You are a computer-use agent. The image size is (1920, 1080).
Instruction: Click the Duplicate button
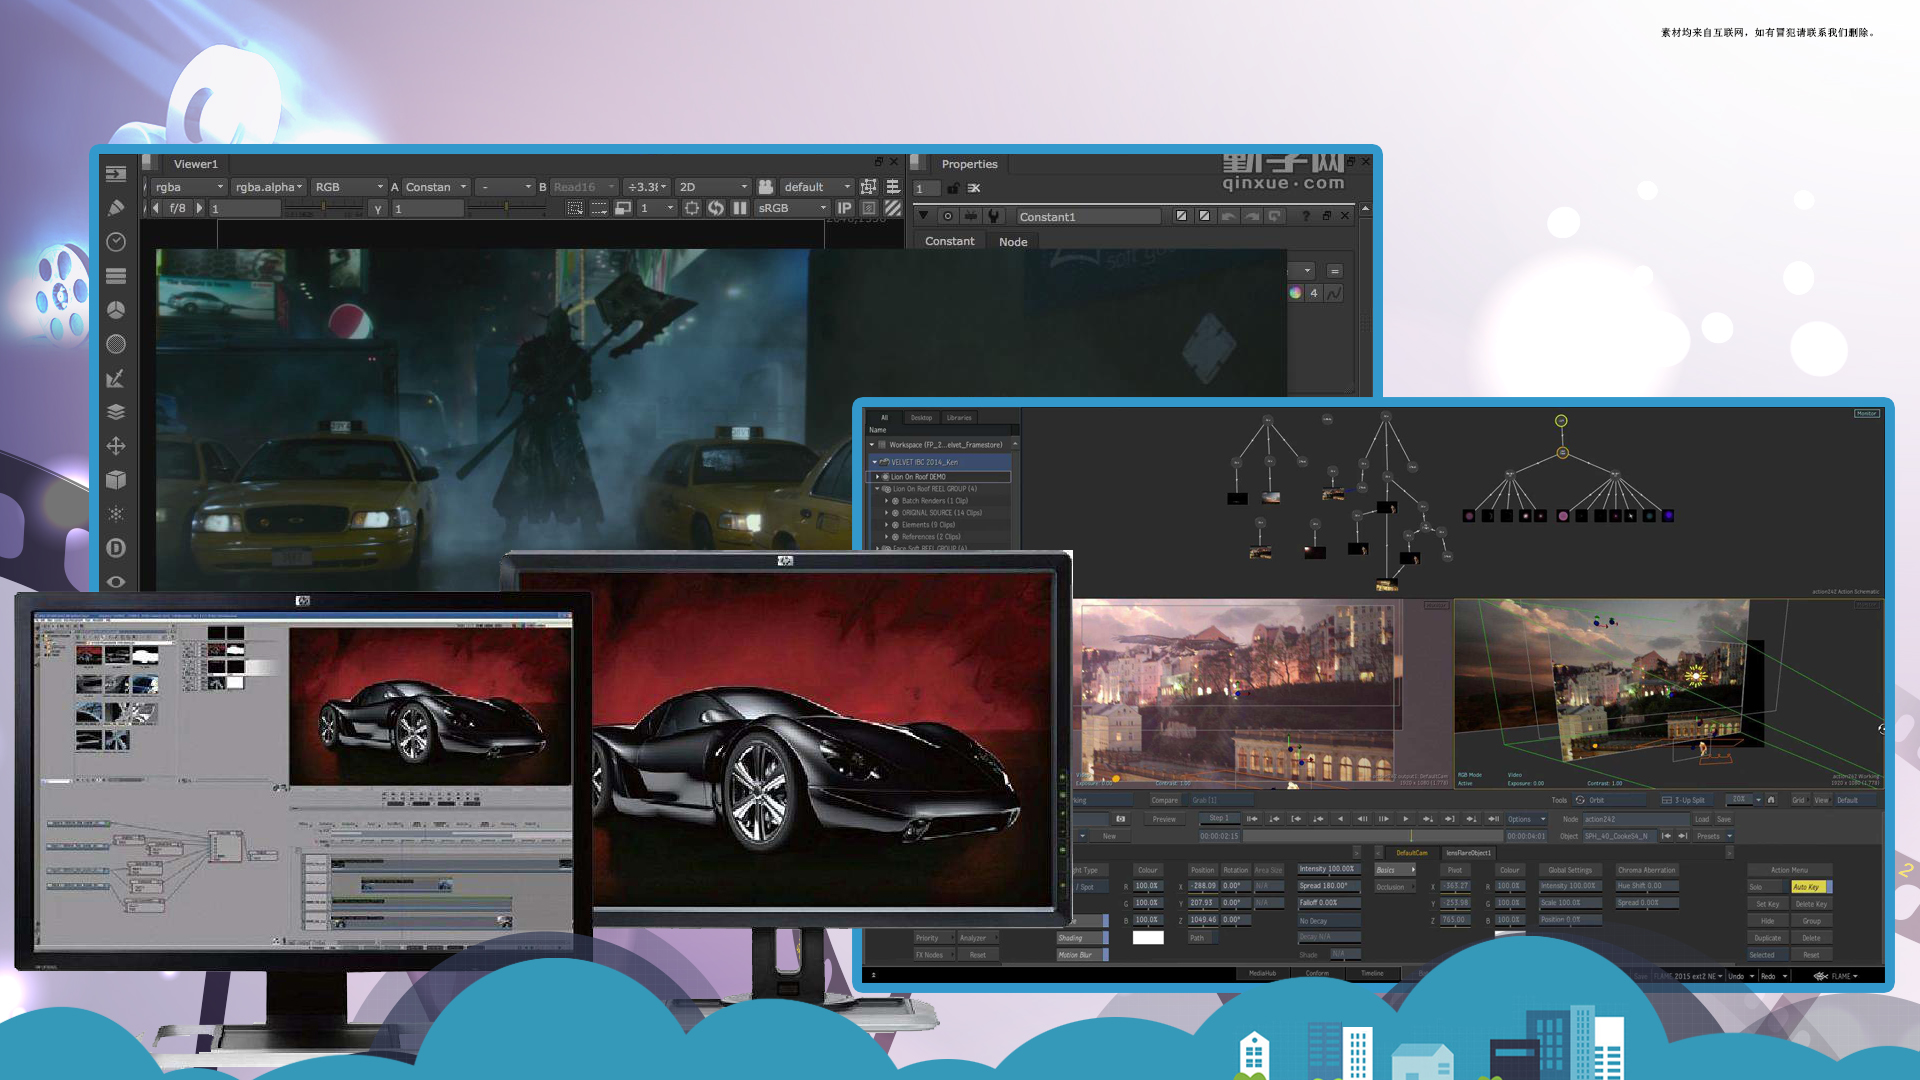[1767, 938]
